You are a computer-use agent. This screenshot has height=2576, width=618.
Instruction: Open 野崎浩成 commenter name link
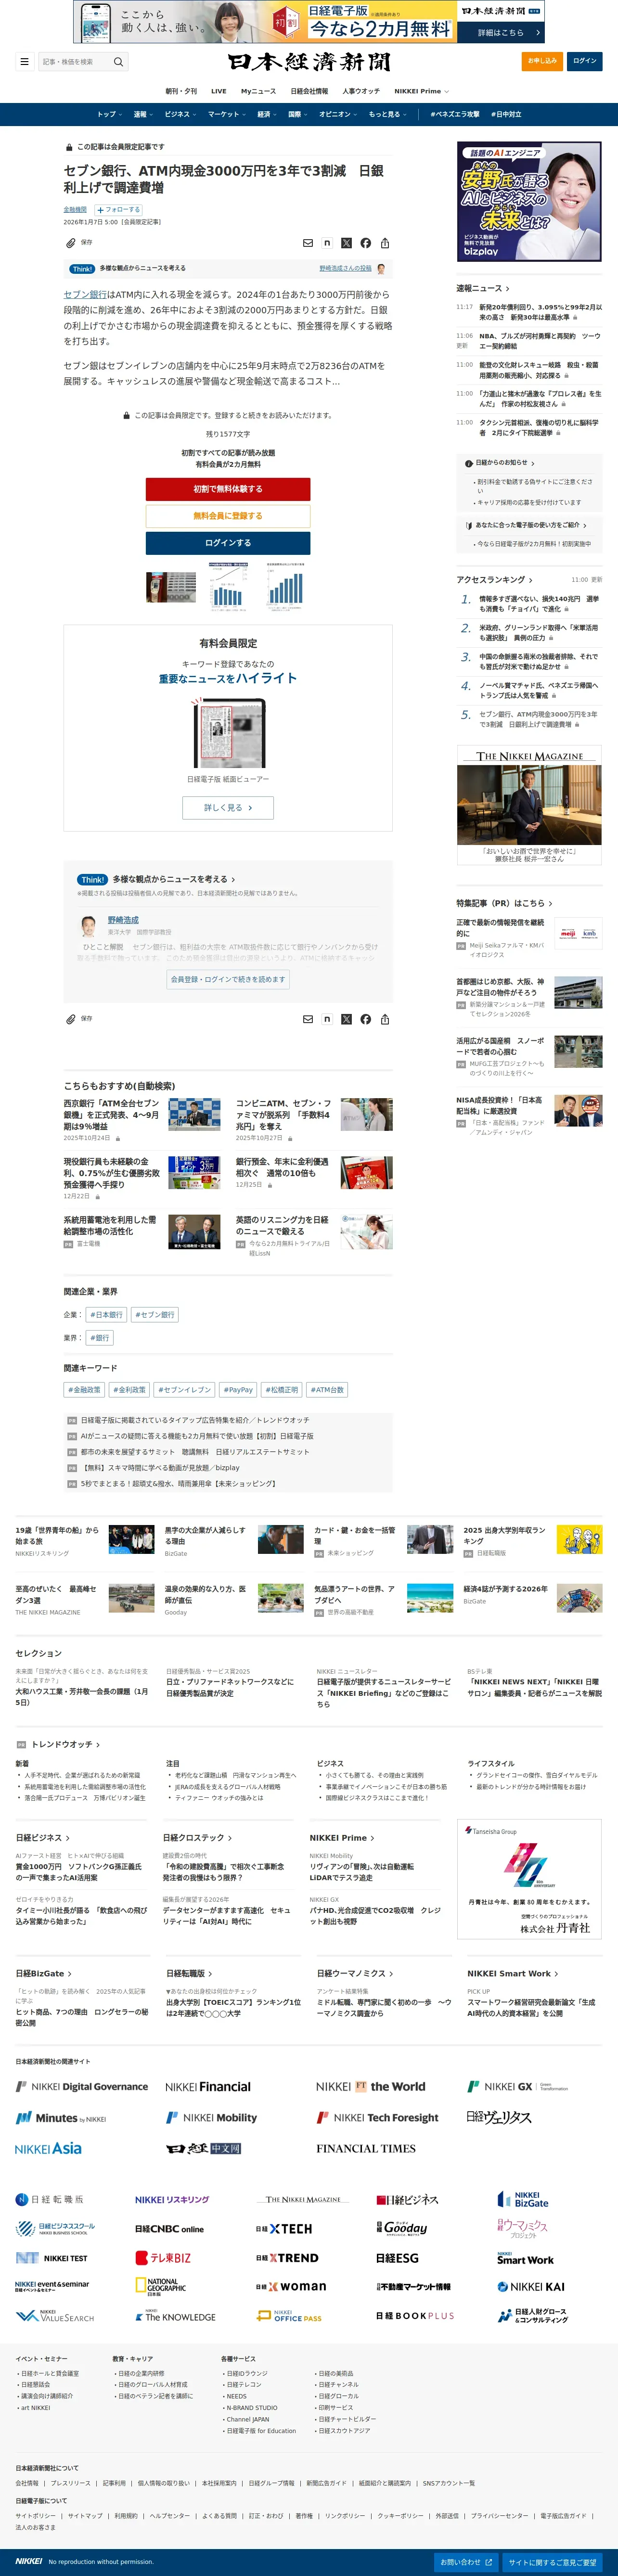tap(123, 919)
